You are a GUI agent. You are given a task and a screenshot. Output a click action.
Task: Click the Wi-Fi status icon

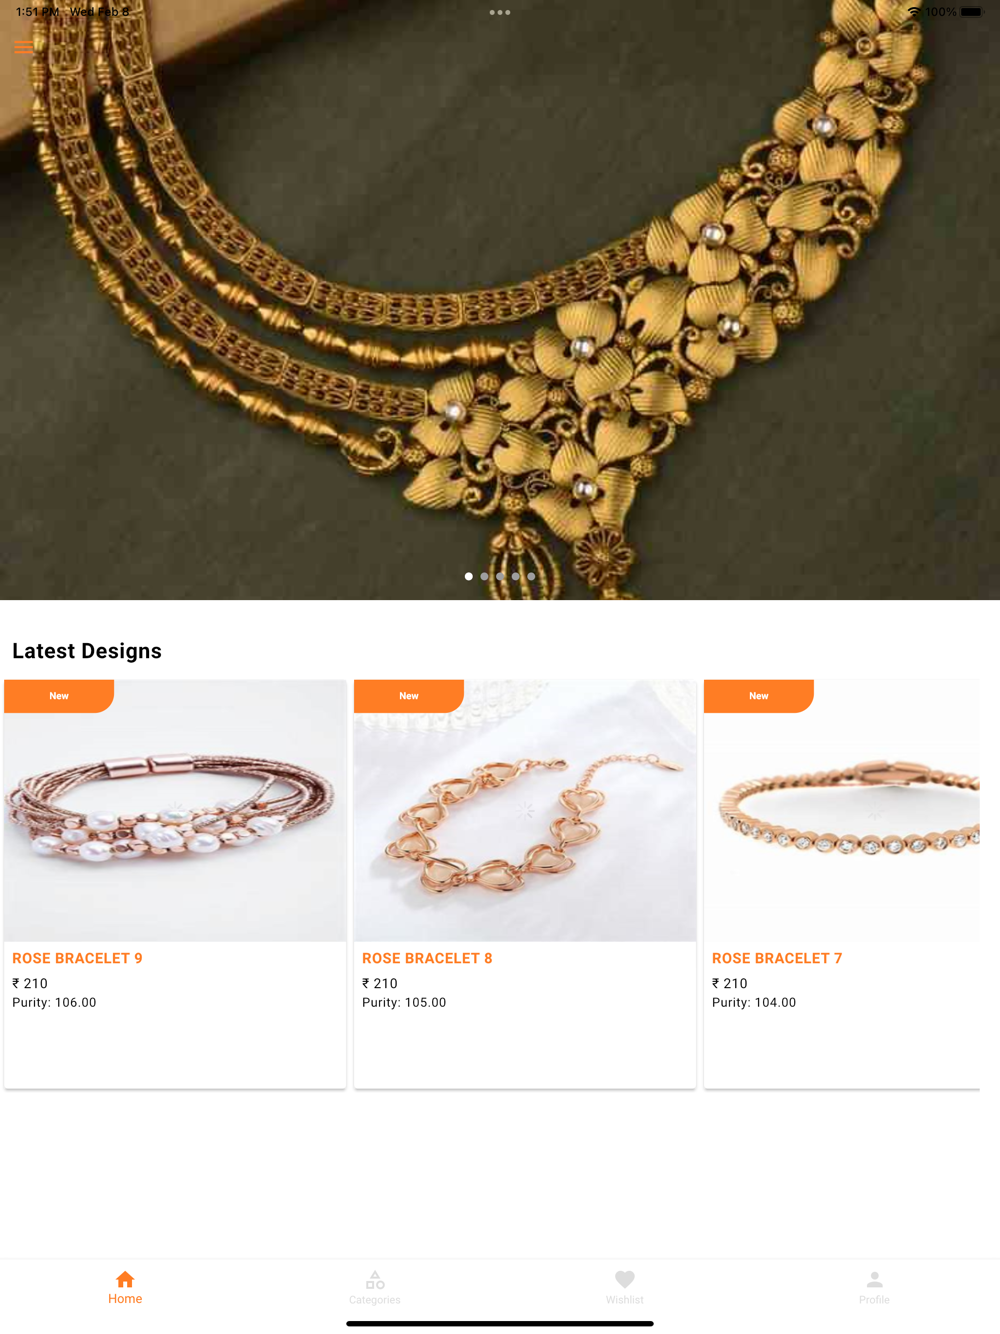[913, 12]
